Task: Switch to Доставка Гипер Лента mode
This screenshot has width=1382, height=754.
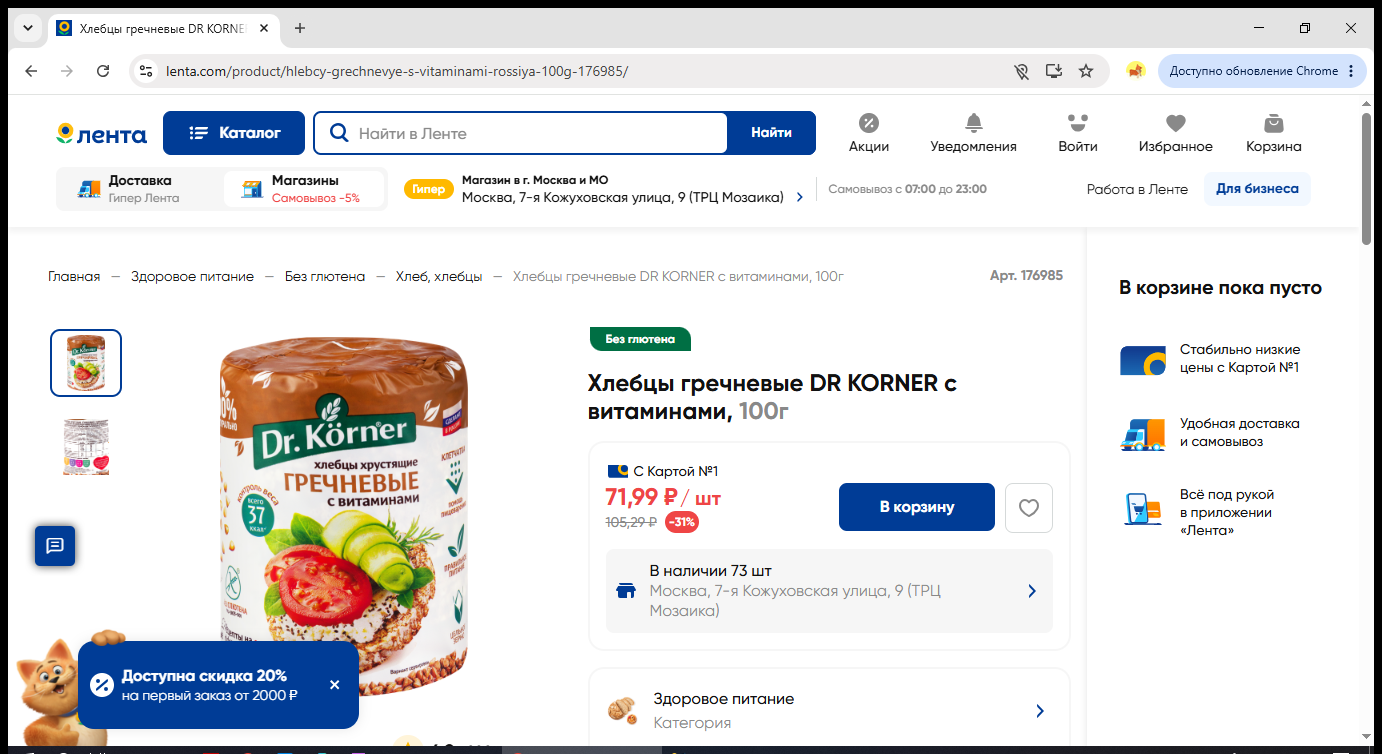Action: (x=139, y=189)
